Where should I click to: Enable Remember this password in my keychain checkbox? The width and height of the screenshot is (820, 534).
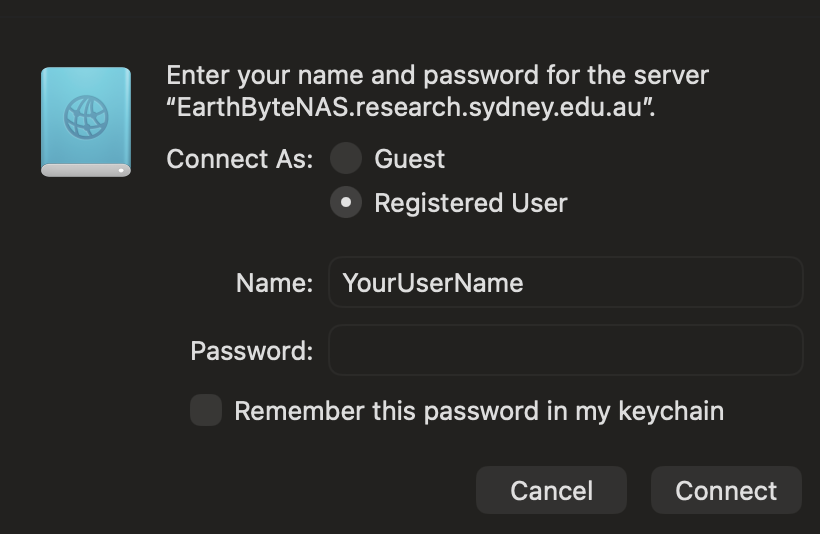pyautogui.click(x=206, y=410)
